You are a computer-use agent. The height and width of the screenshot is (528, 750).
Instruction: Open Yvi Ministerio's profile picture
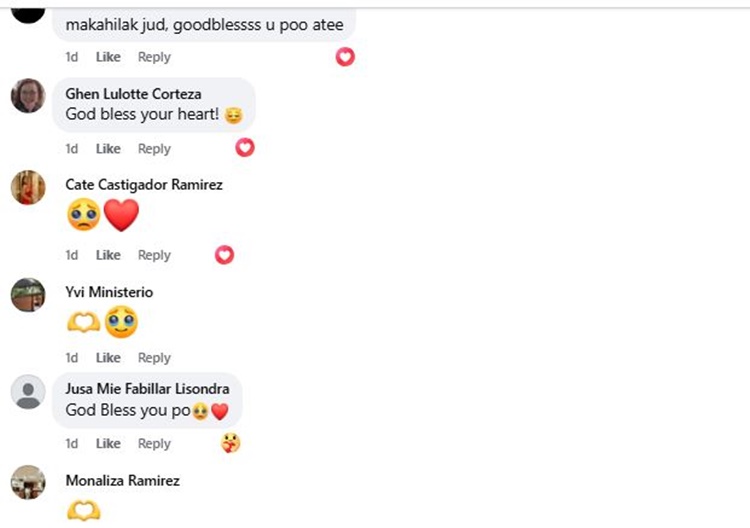(28, 295)
